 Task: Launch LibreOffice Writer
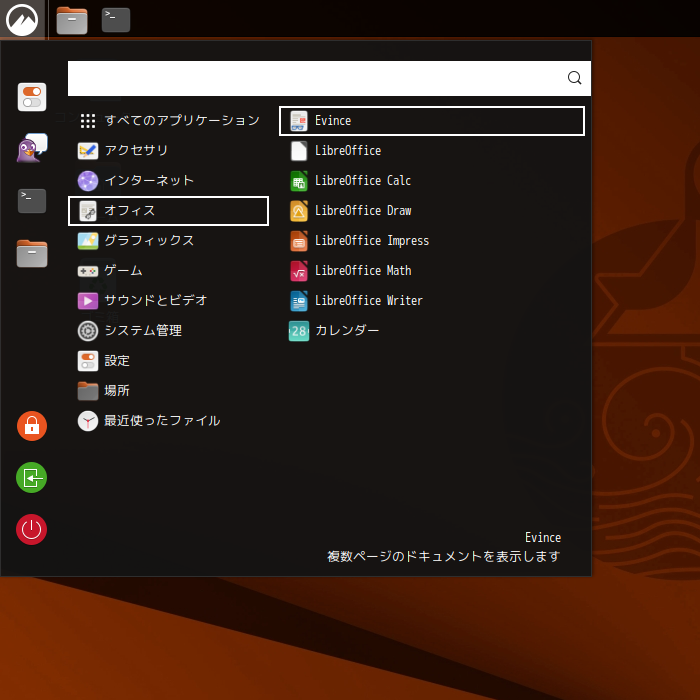tap(432, 300)
